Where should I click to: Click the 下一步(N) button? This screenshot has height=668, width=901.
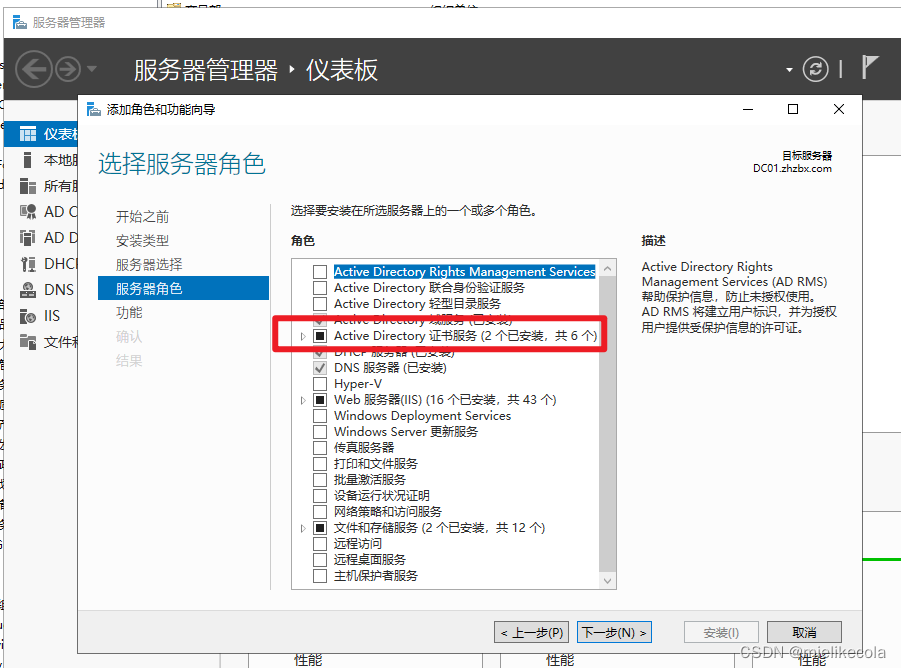click(x=614, y=632)
